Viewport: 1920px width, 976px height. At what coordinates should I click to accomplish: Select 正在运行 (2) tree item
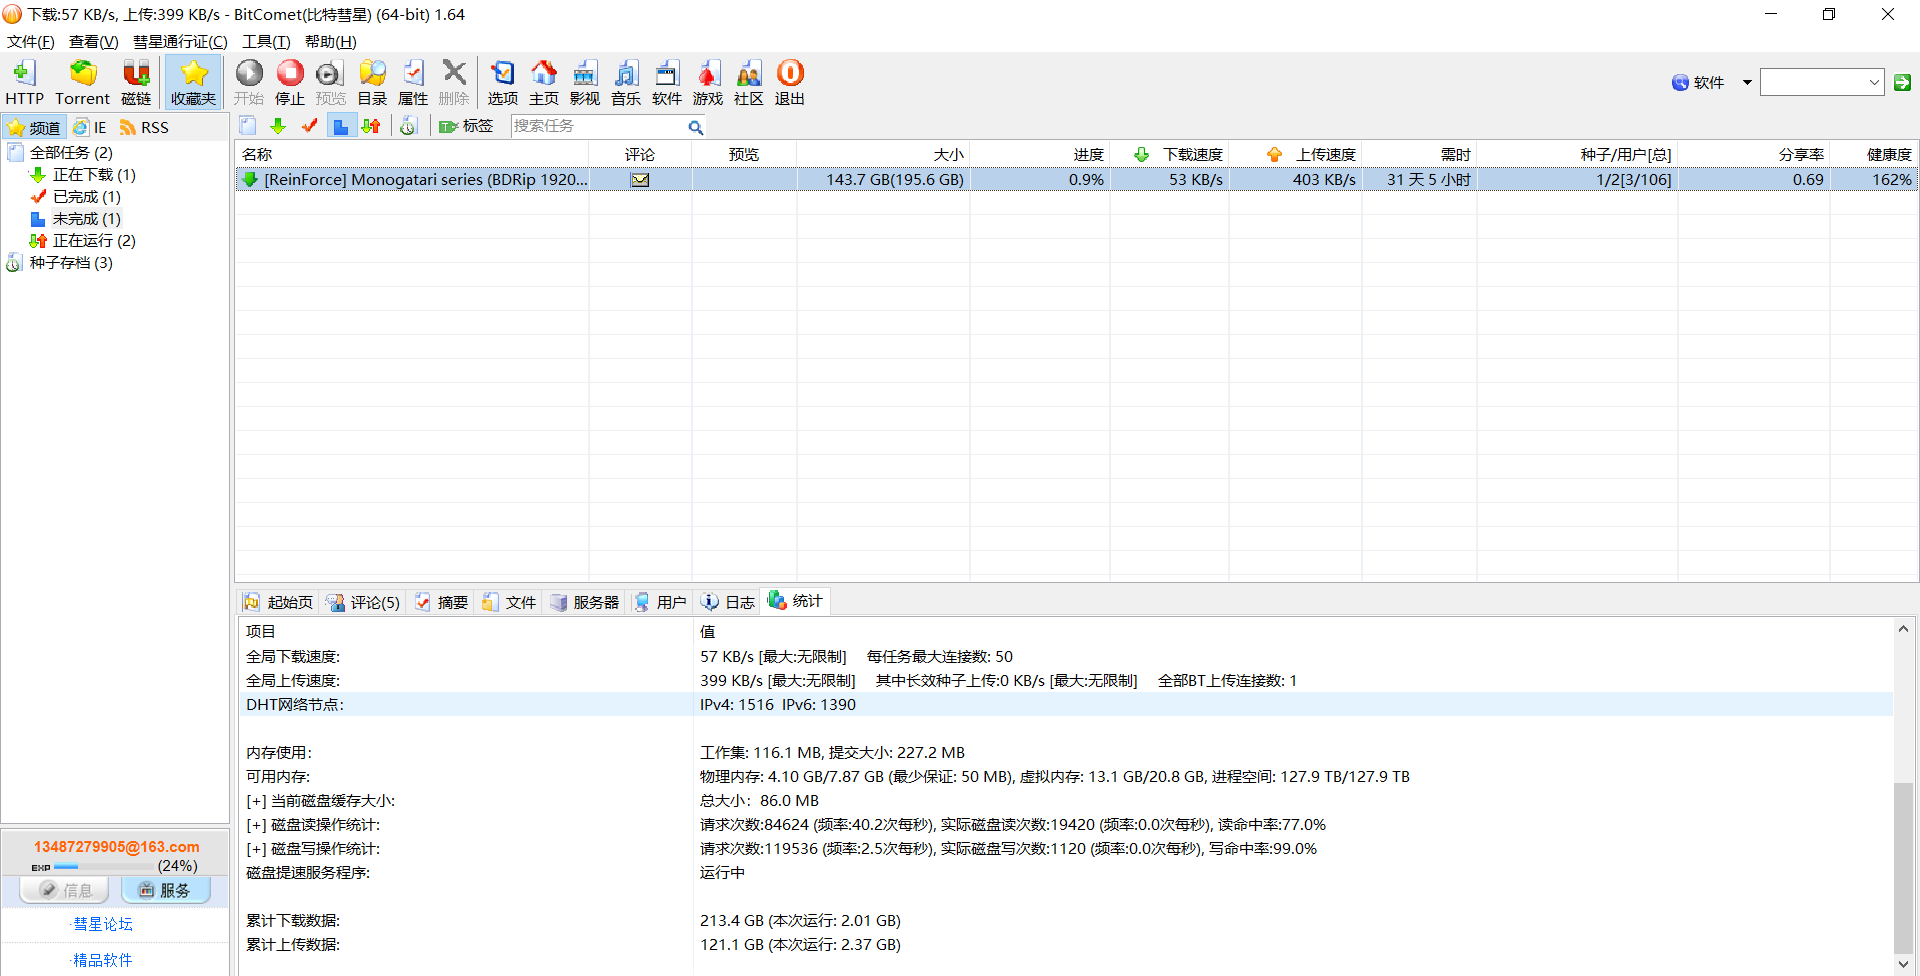[x=94, y=240]
